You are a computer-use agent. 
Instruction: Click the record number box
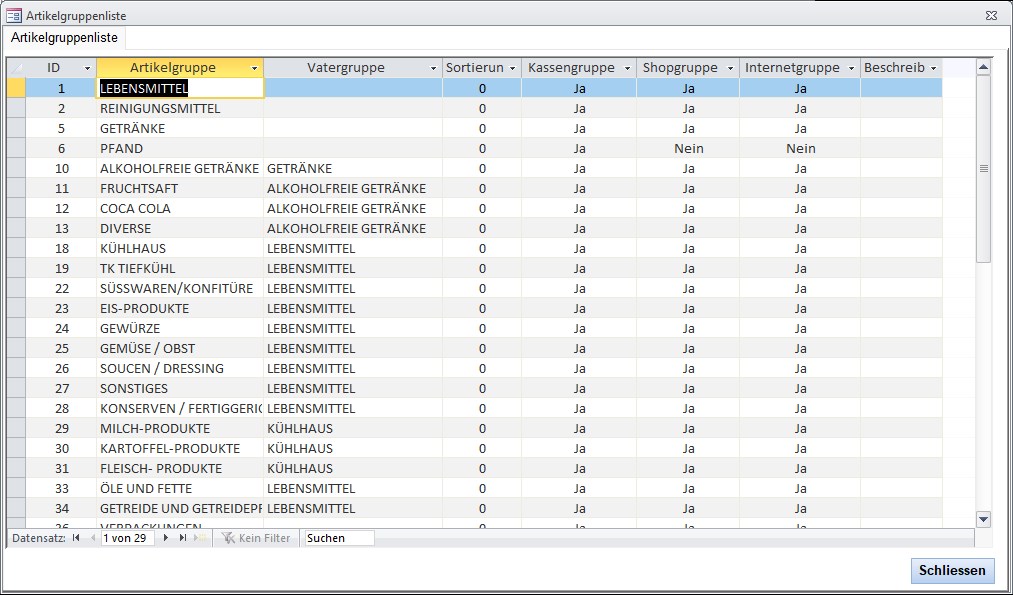click(128, 538)
